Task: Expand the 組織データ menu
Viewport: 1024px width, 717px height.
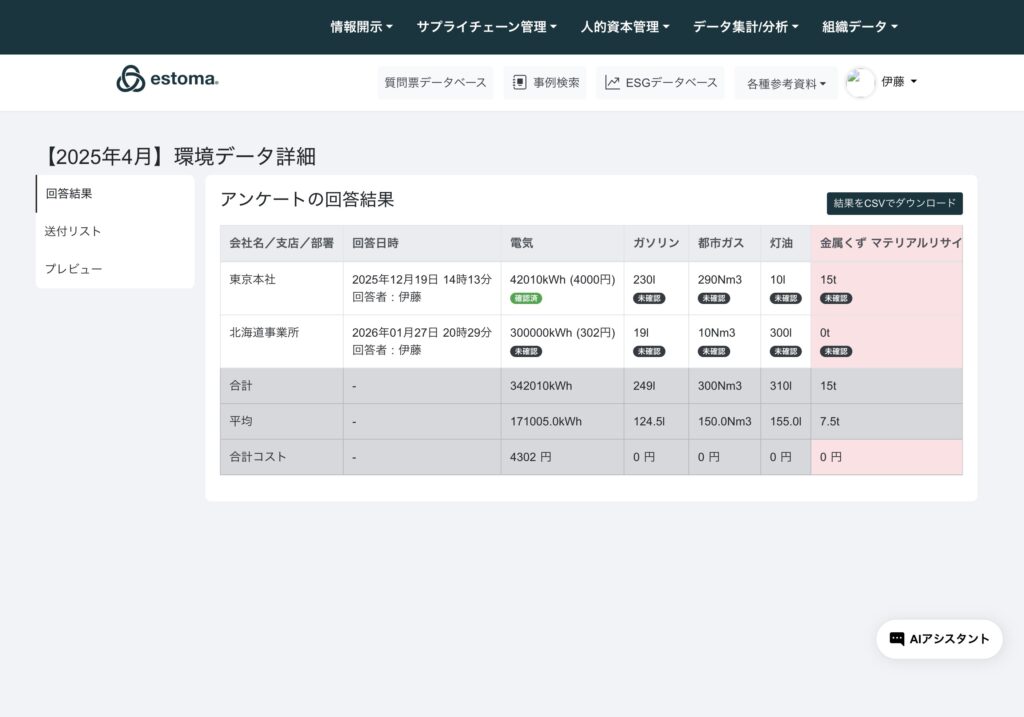Action: 859,27
